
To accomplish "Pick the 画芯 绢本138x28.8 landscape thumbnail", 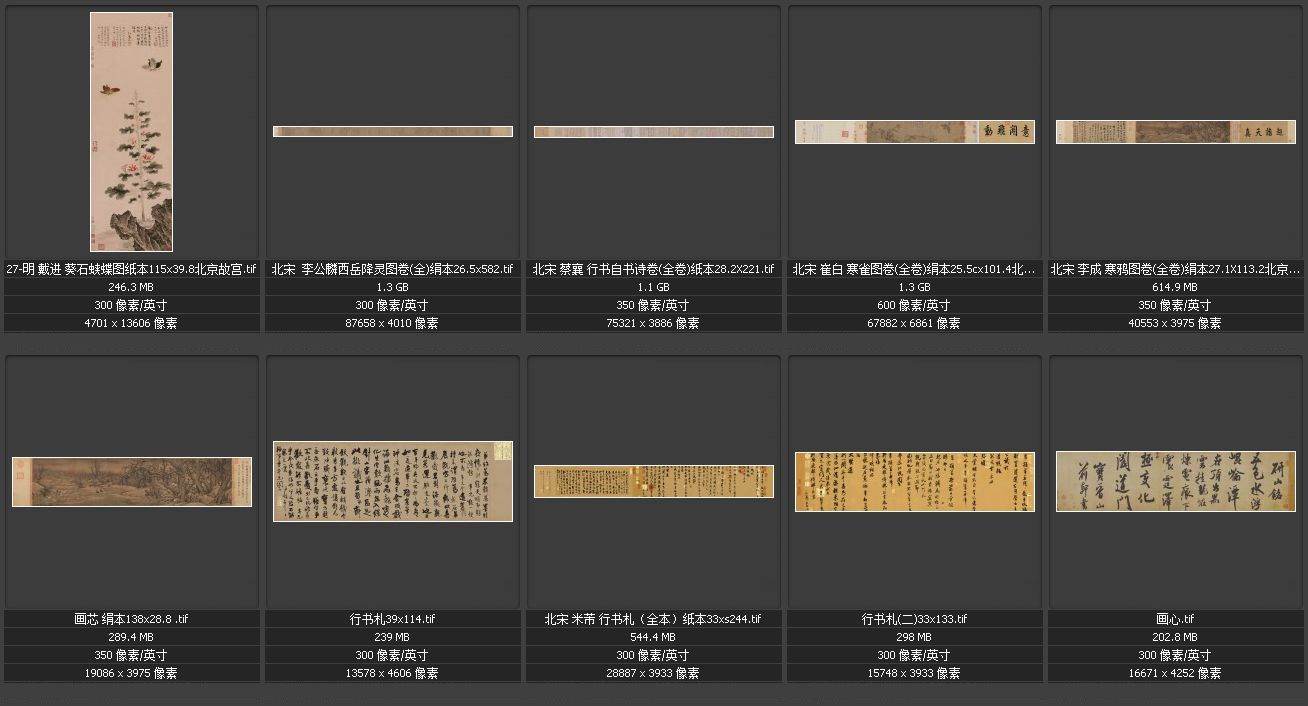I will [x=131, y=482].
